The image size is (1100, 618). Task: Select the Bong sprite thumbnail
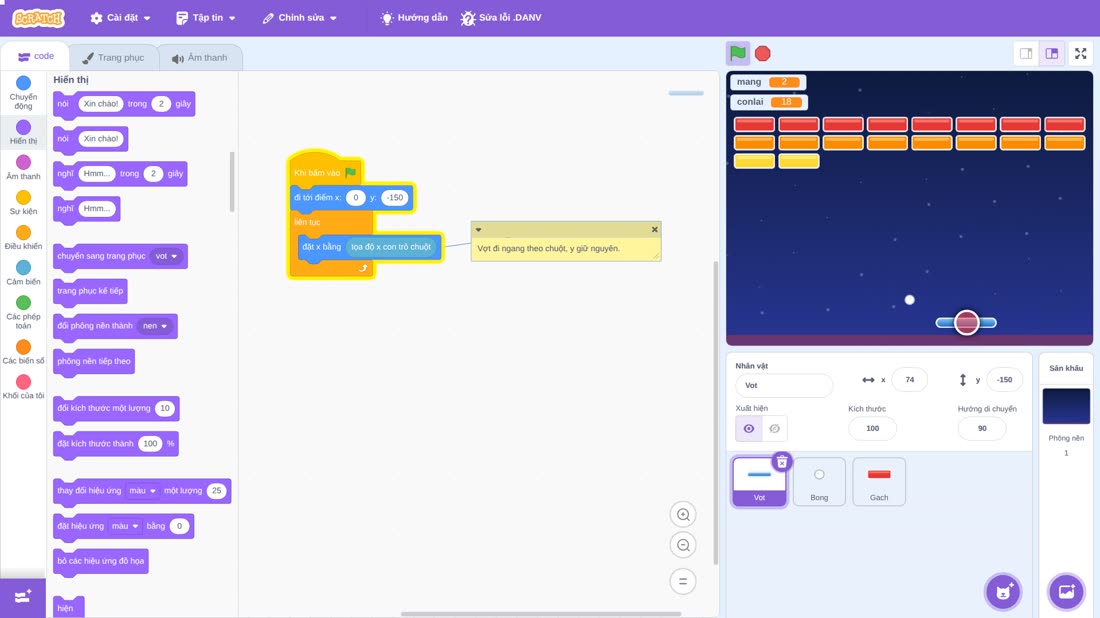tap(819, 481)
